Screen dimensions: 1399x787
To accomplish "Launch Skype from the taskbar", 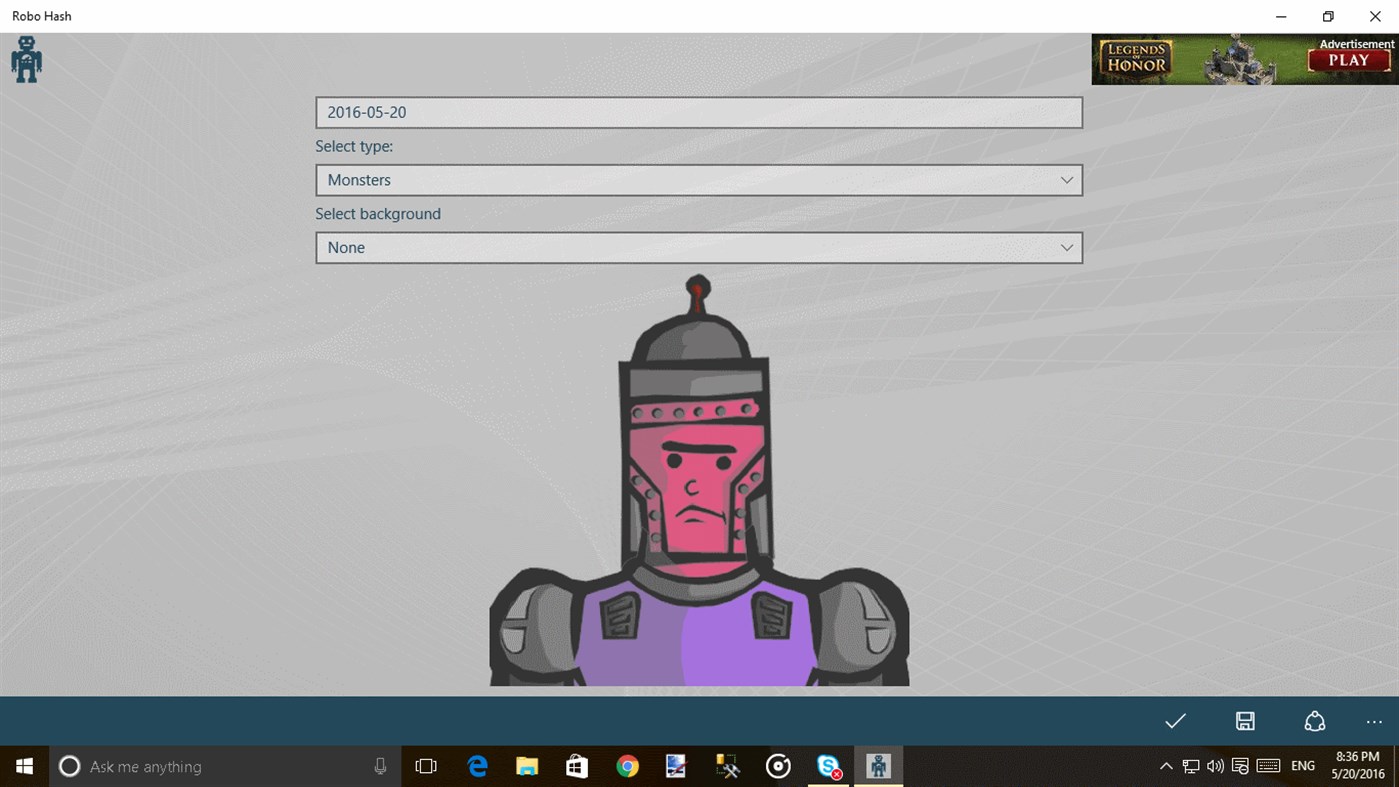I will pyautogui.click(x=828, y=766).
